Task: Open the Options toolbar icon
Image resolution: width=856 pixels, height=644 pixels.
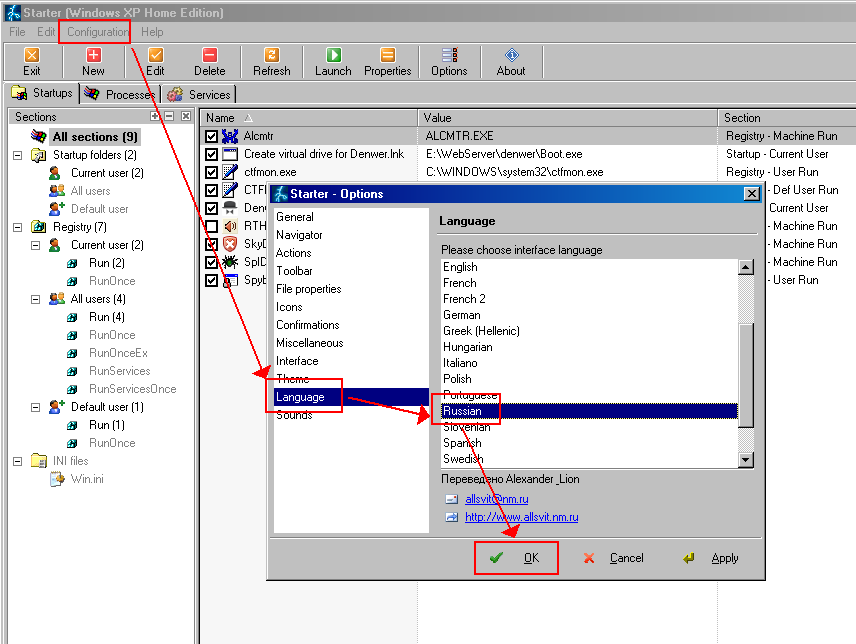Action: pos(449,55)
